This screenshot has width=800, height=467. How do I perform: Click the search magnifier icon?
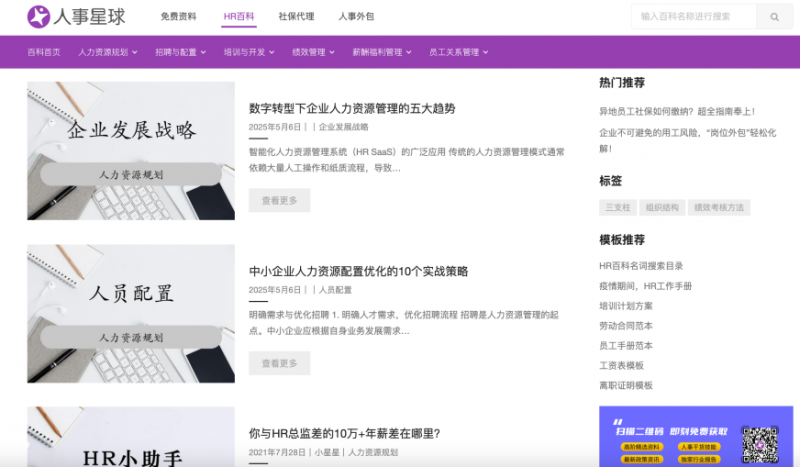pyautogui.click(x=774, y=17)
